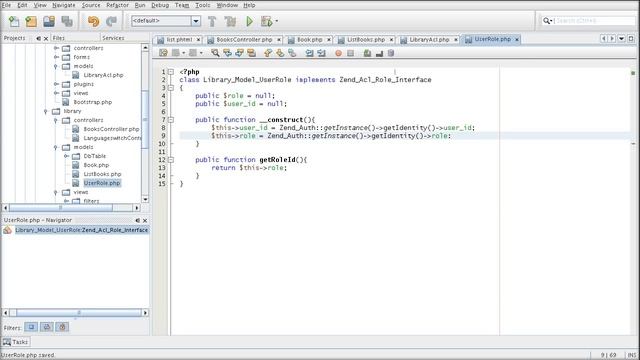Collapse the library folder
This screenshot has height=360, width=640.
(46, 111)
